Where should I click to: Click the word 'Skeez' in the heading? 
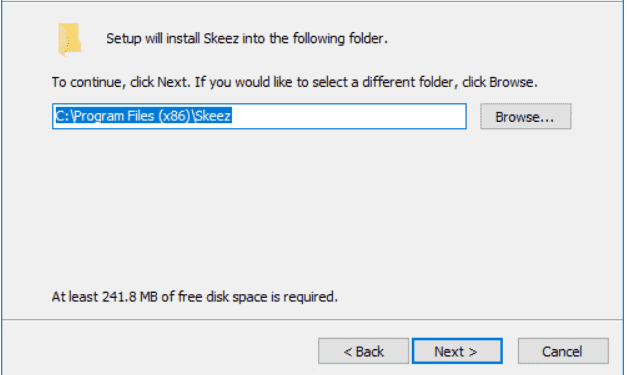click(x=221, y=39)
